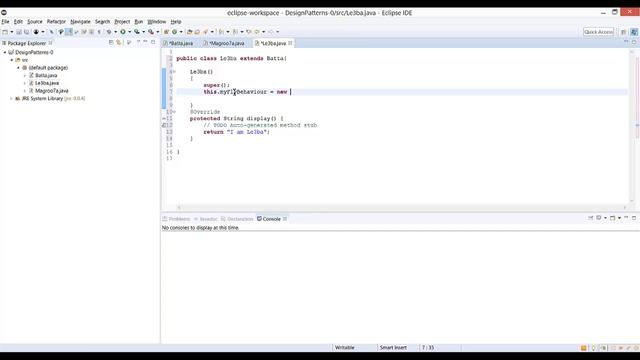Open dropdown arrow next to Coverage icon
640x360 pixels.
pyautogui.click(x=143, y=32)
